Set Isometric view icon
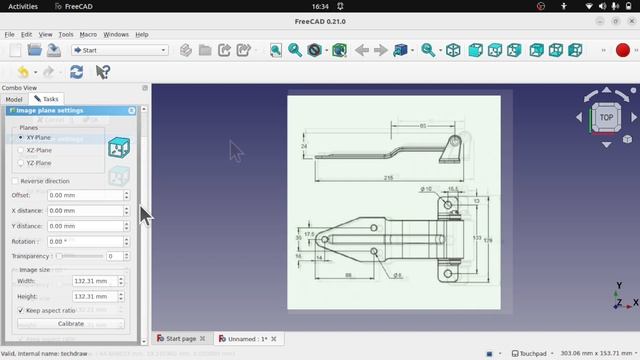Image resolution: width=640 pixels, height=360 pixels. [453, 50]
